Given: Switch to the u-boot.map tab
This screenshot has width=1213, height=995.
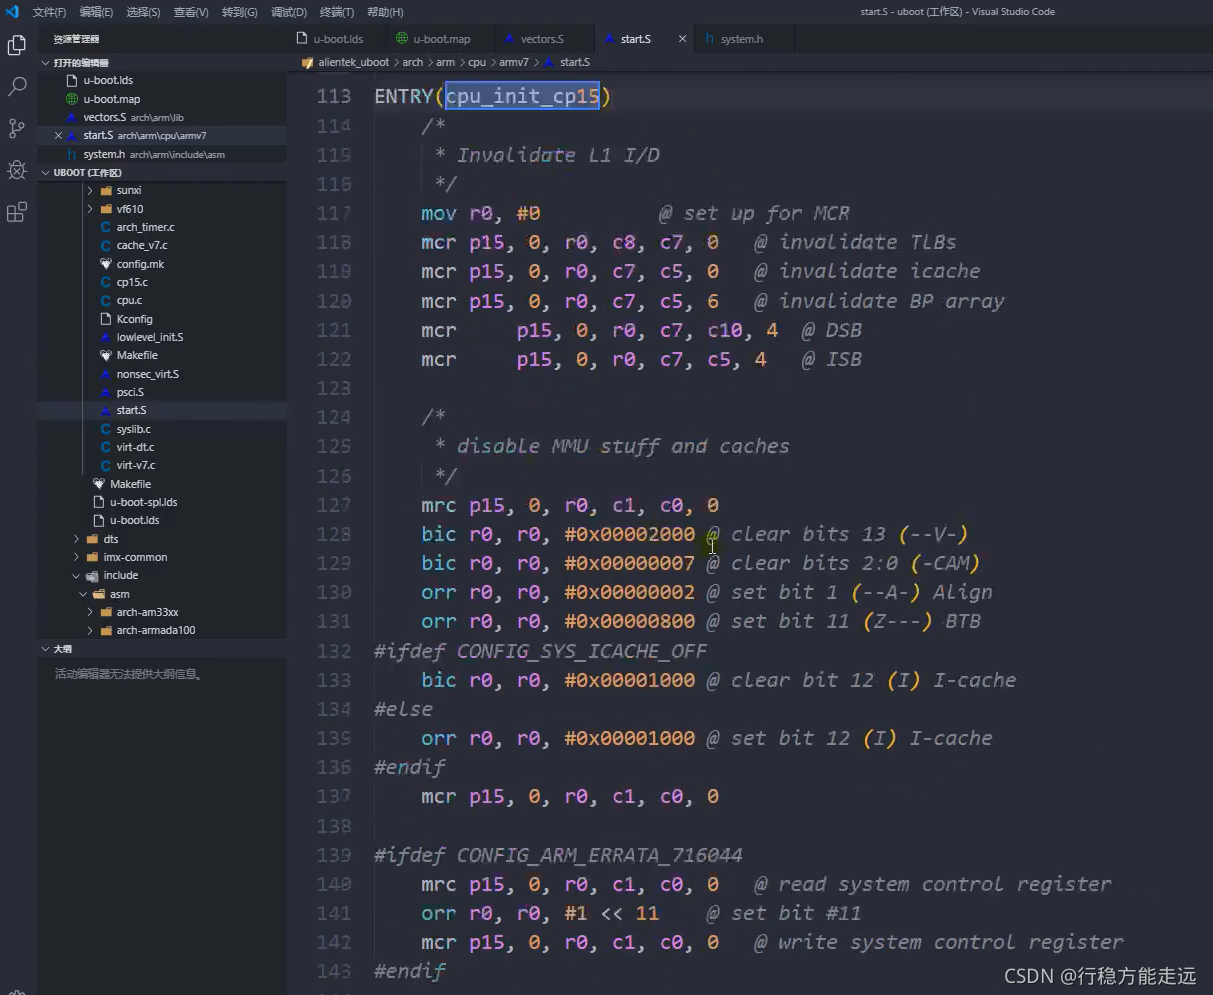Looking at the screenshot, I should coord(441,39).
